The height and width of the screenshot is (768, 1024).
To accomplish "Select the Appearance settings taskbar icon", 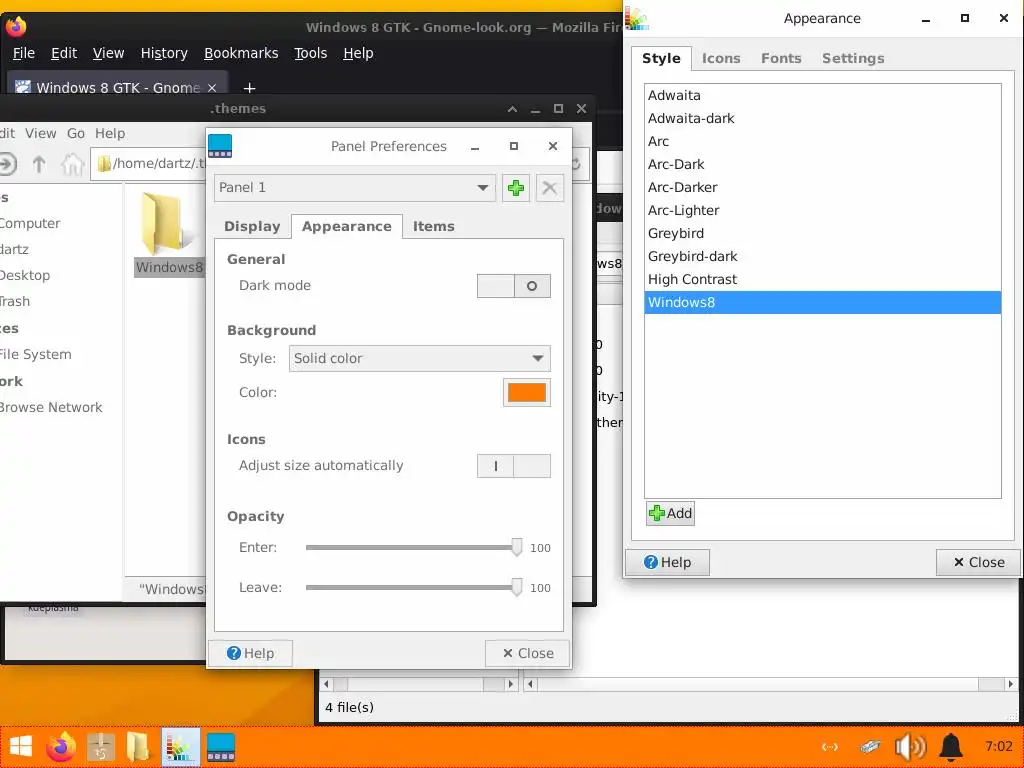I will [x=180, y=747].
